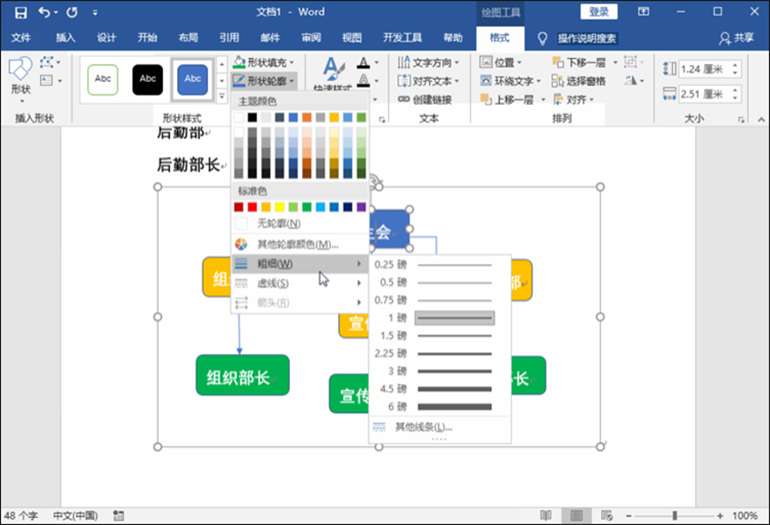
Task: Click the lightbulb tell-me icon
Action: click(542, 38)
